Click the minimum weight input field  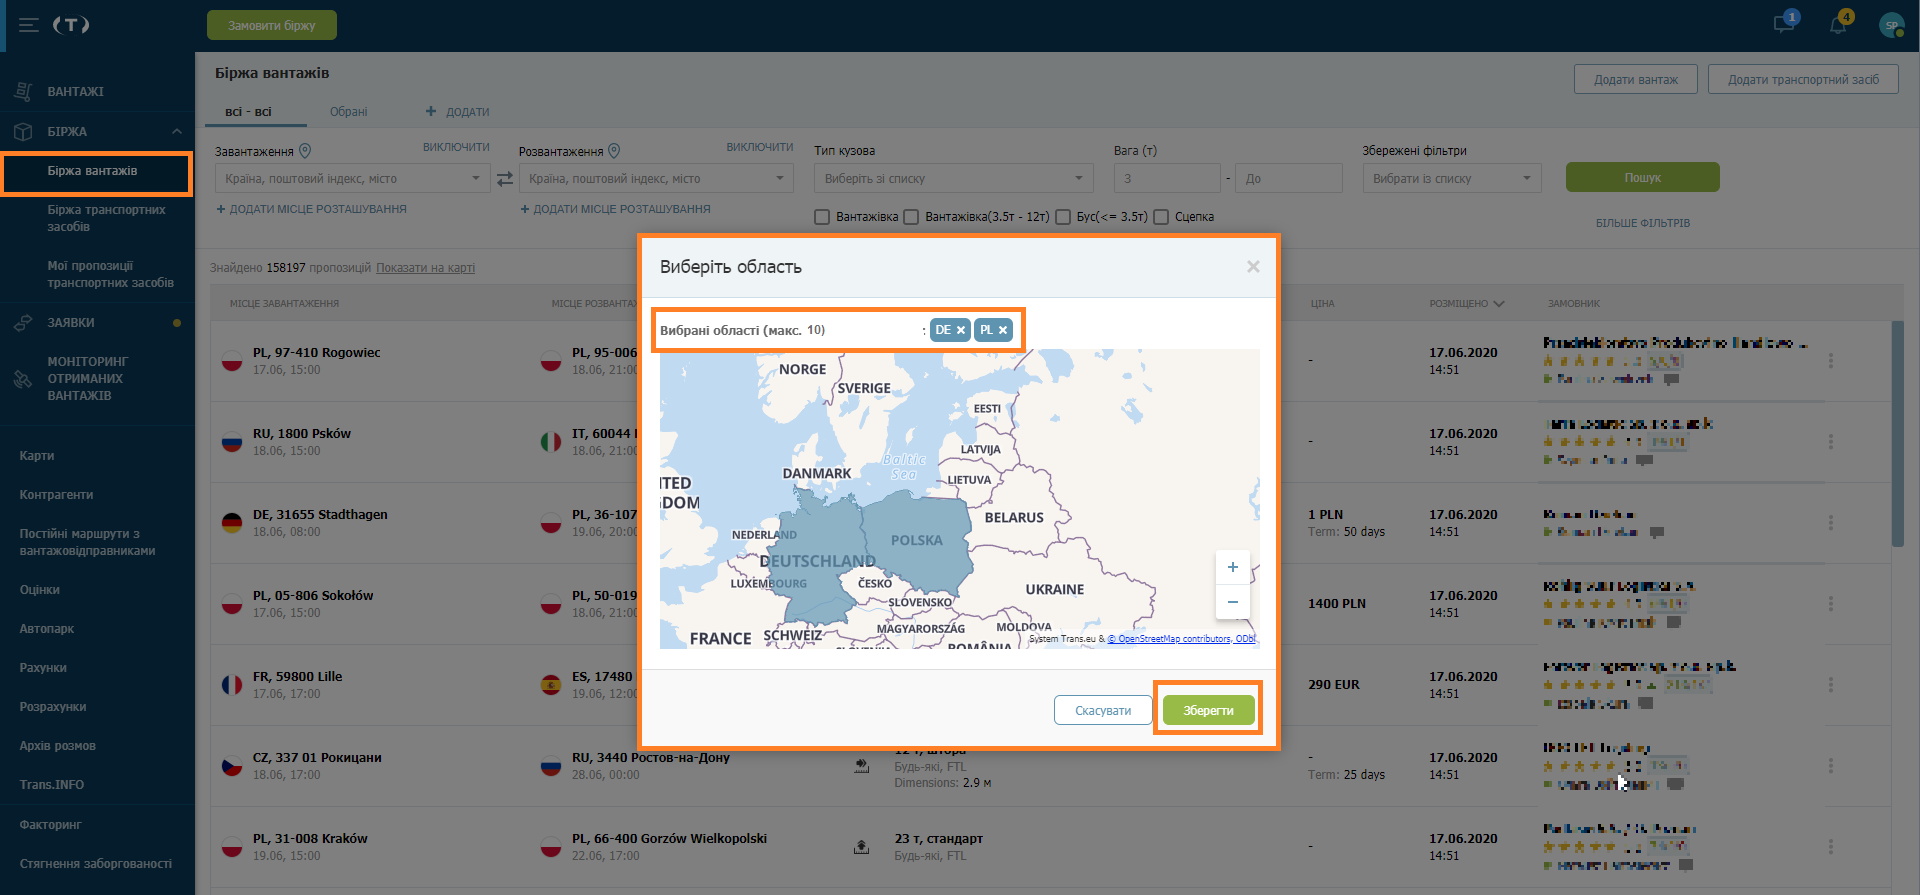coord(1167,178)
